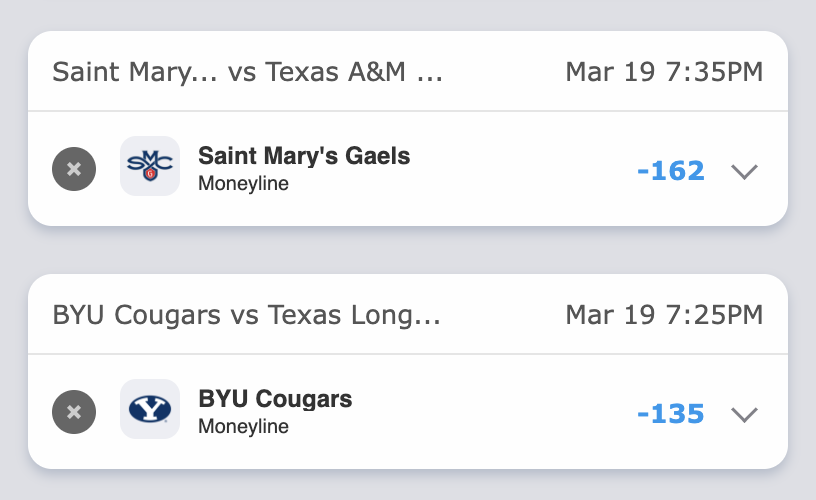Click the Mar 19 7:25PM game time
Screen dimensions: 816x500
click(664, 316)
